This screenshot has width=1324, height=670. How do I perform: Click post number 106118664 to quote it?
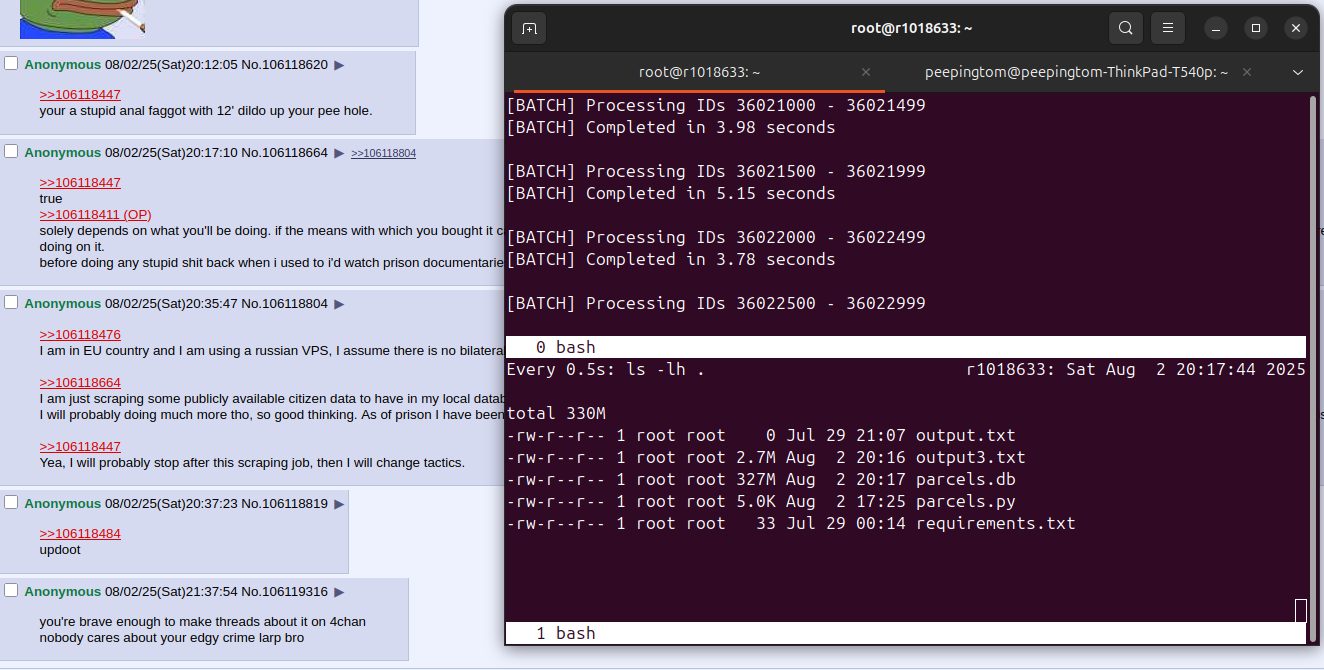pos(295,153)
